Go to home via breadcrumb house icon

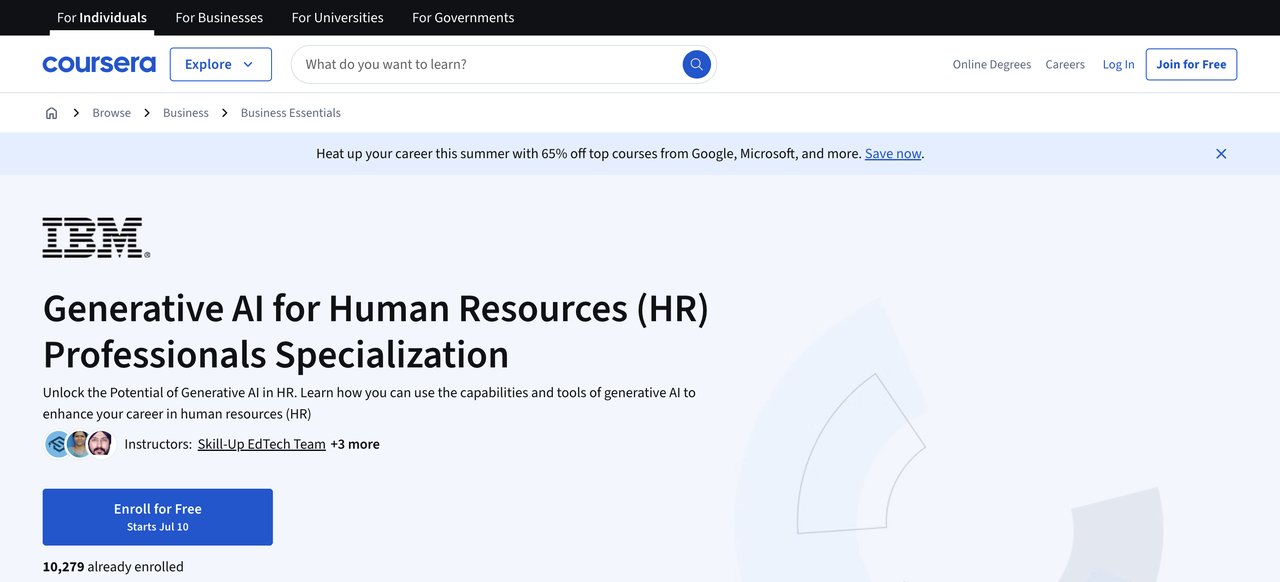tap(51, 113)
